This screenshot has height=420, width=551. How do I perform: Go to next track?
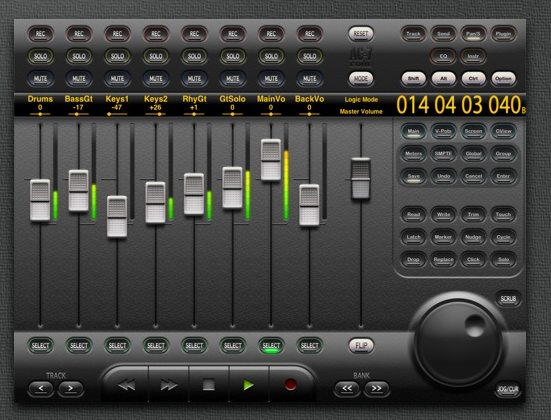(x=71, y=388)
